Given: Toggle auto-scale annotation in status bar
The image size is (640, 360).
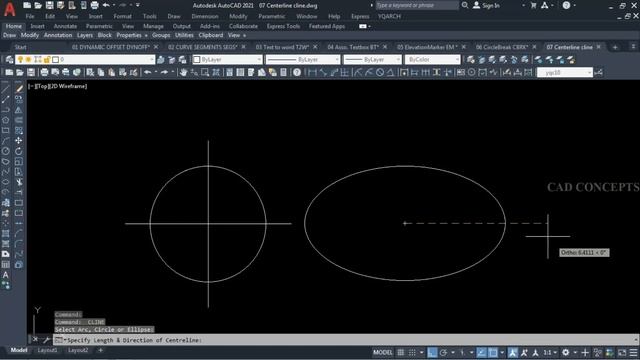Looking at the screenshot, I should click(x=524, y=352).
